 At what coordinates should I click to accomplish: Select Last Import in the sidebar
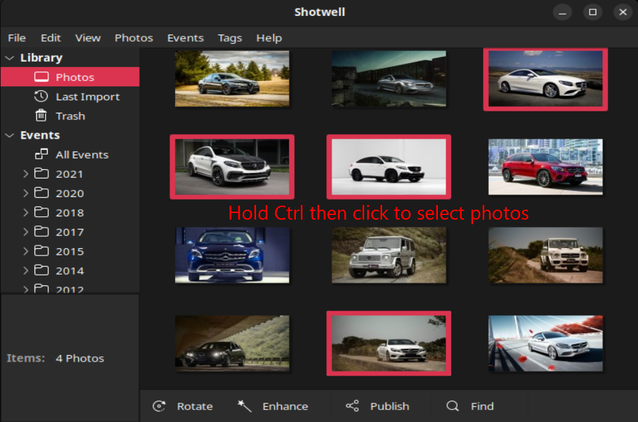[x=70, y=96]
